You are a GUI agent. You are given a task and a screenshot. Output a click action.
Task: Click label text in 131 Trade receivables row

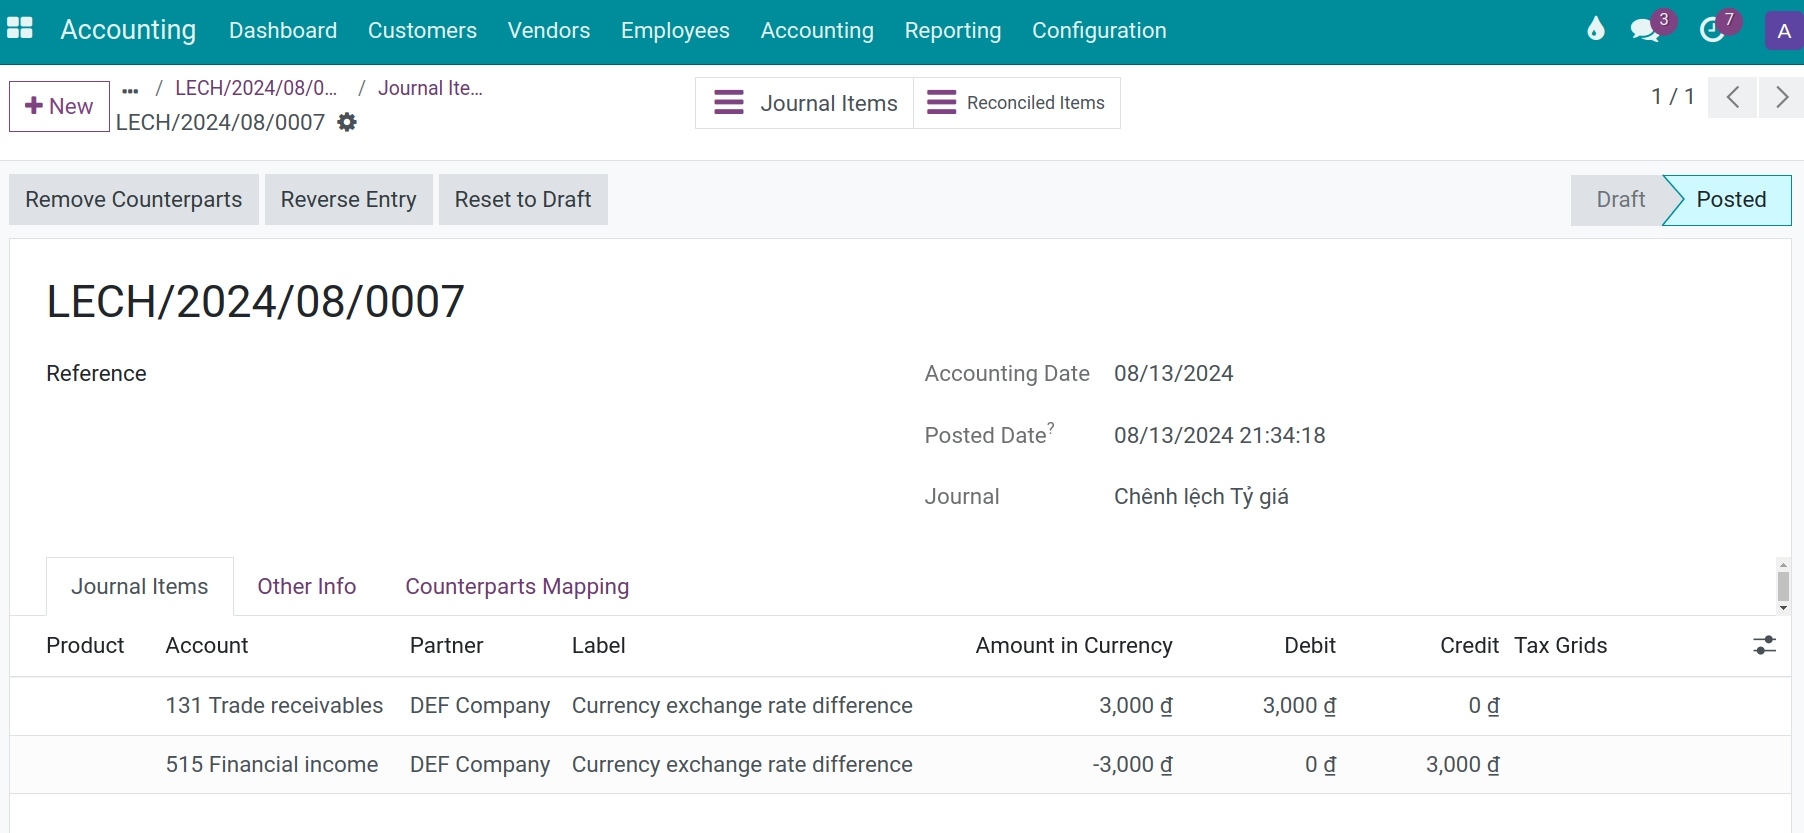pos(742,706)
